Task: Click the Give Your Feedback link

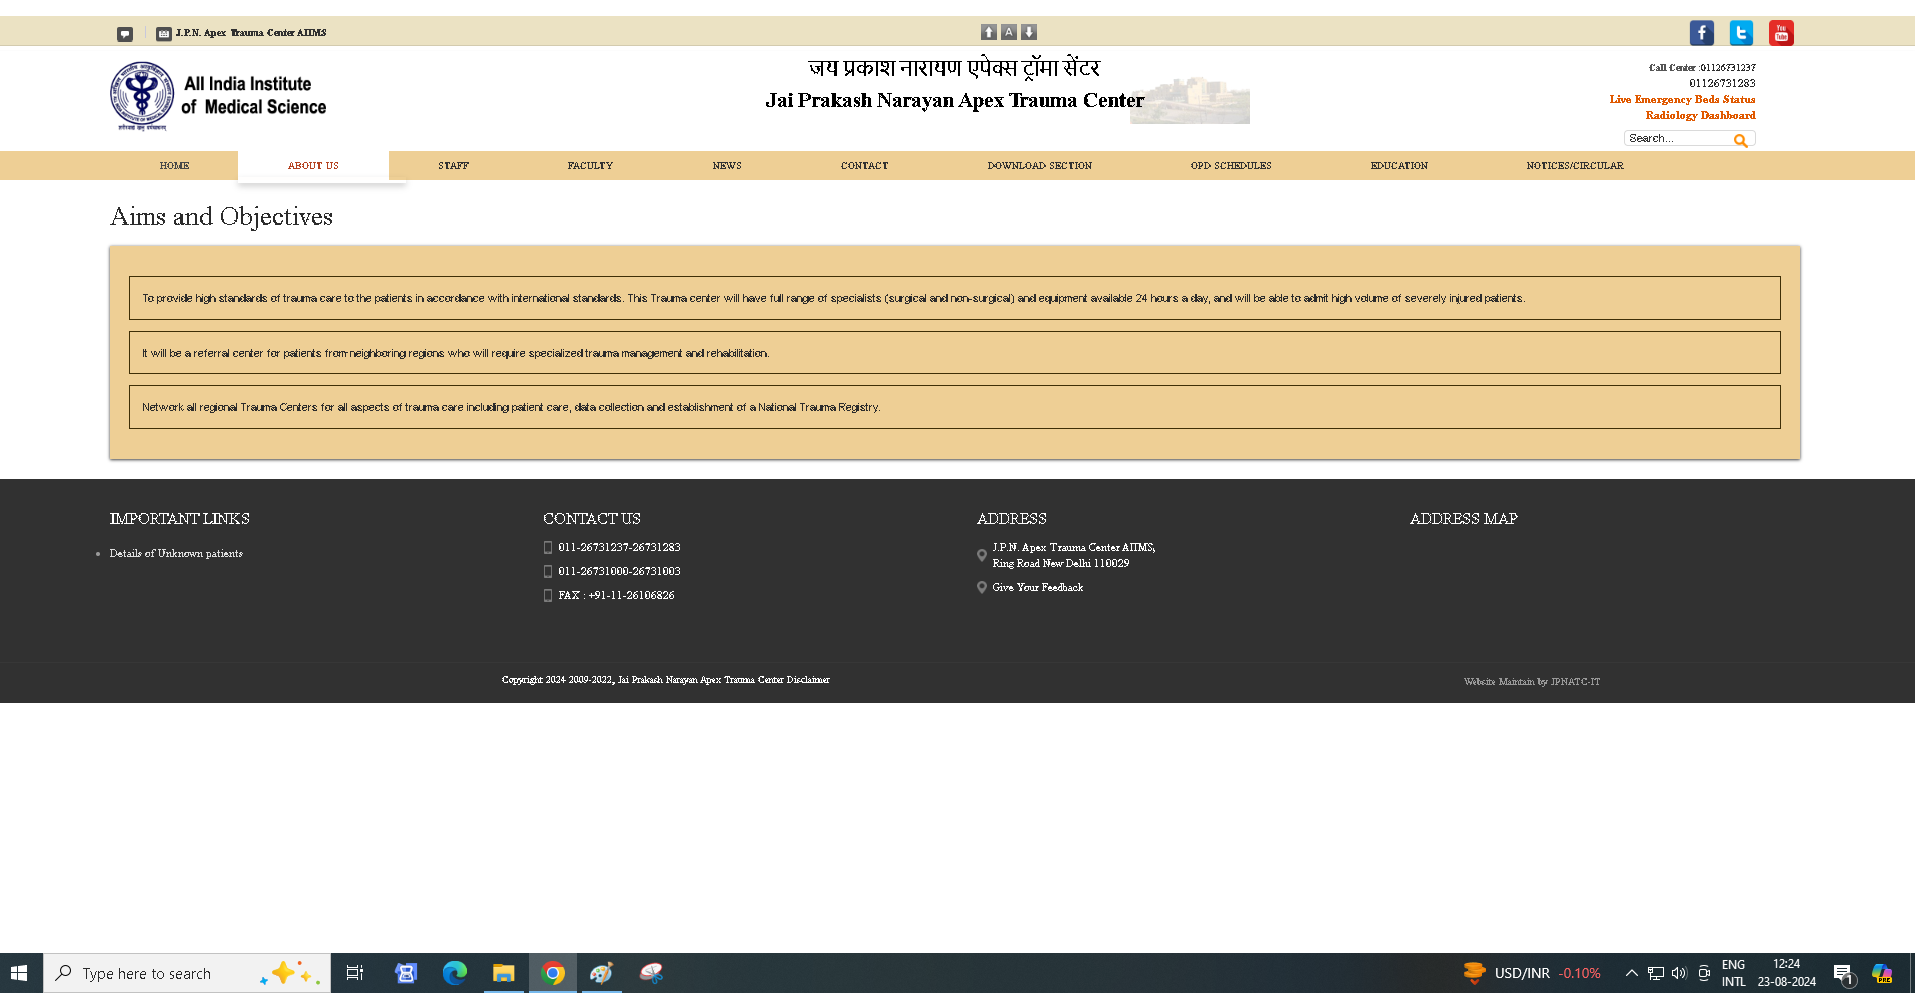Action: click(1038, 588)
